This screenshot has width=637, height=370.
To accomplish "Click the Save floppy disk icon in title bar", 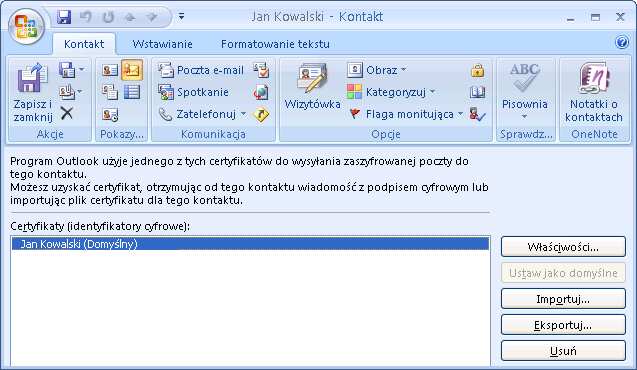I will [64, 17].
